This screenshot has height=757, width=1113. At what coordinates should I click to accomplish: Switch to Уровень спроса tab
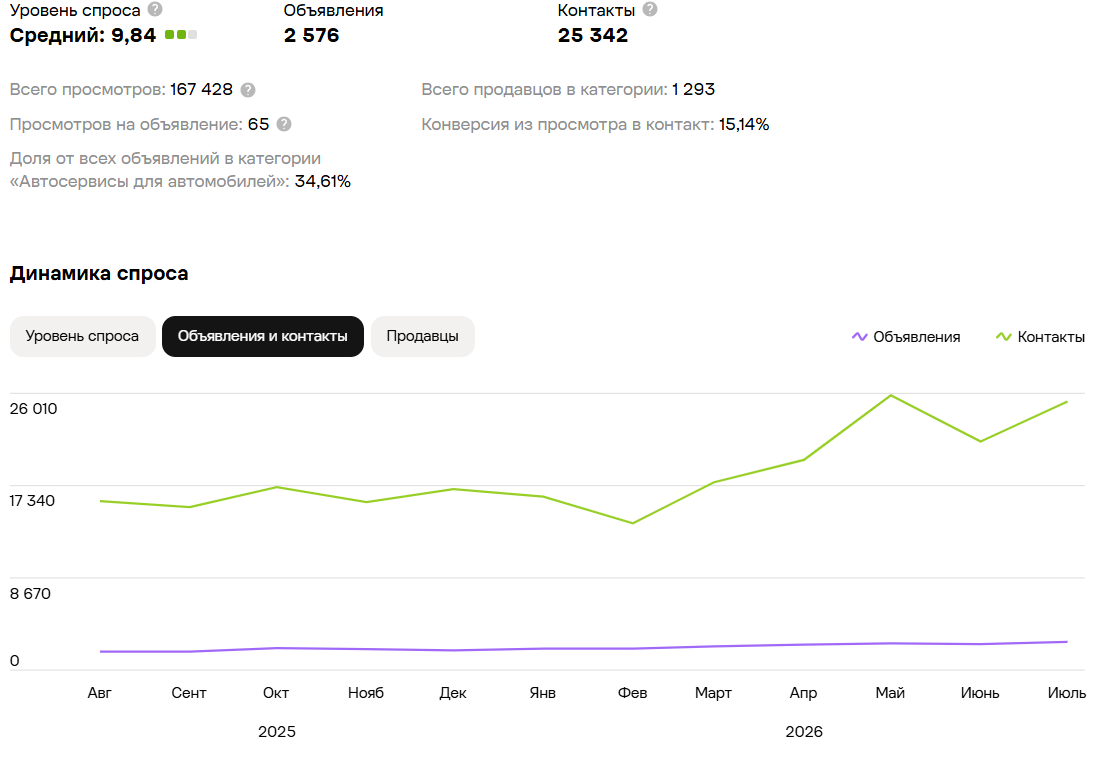[x=82, y=337]
